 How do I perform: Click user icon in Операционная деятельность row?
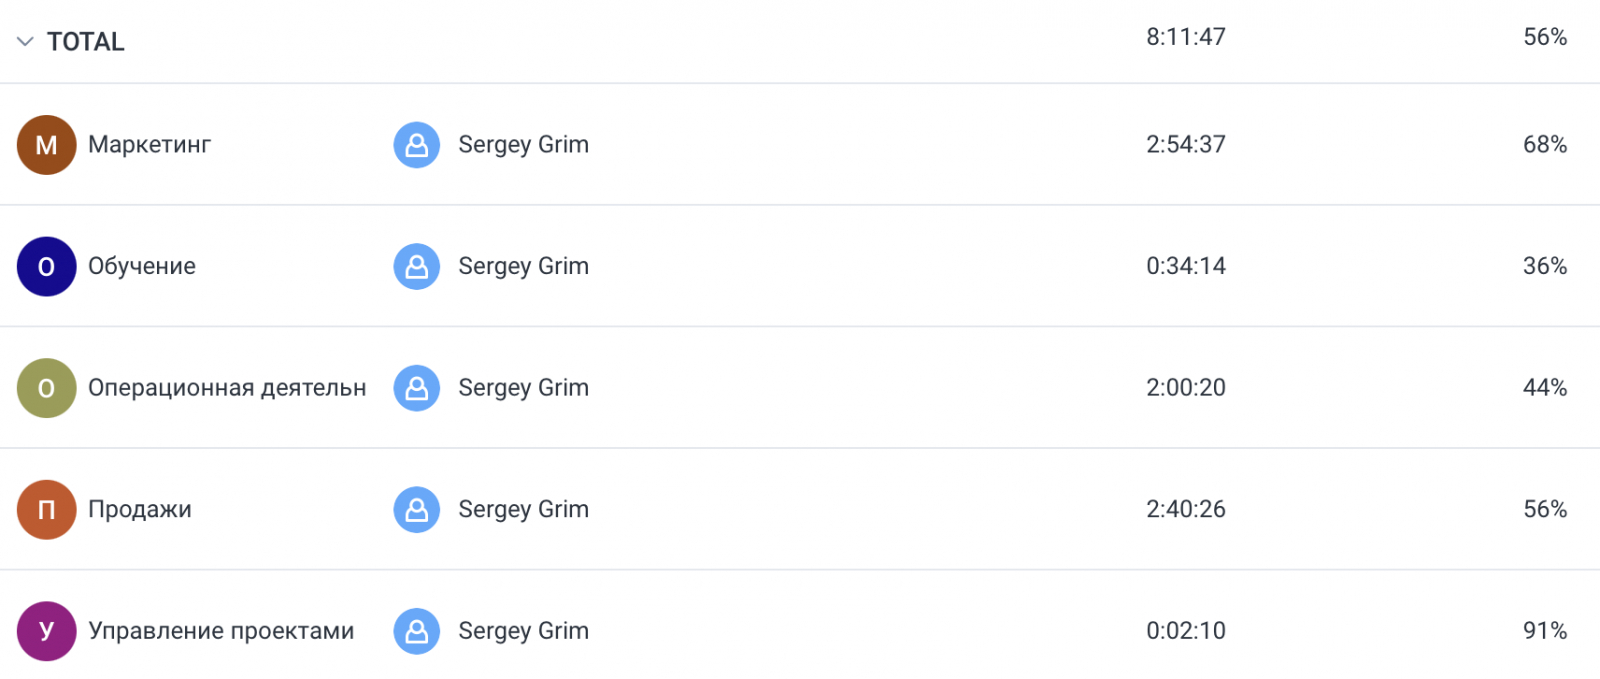416,388
